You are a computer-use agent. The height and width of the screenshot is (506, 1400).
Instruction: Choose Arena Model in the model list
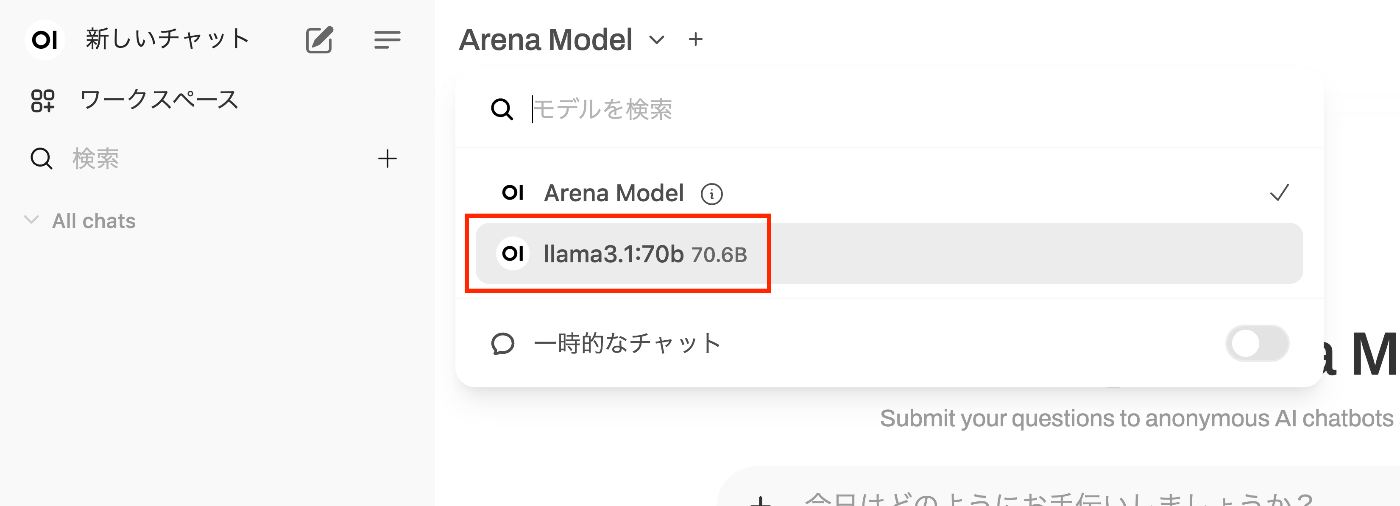point(614,193)
